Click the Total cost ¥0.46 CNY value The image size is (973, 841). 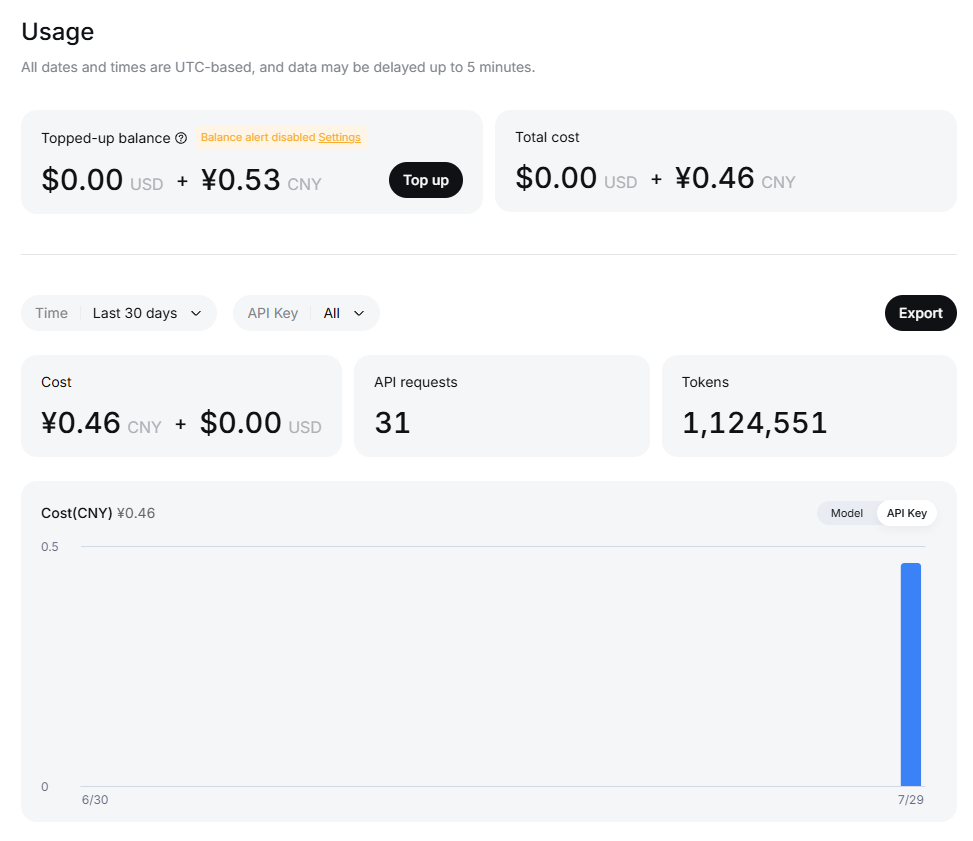point(735,178)
